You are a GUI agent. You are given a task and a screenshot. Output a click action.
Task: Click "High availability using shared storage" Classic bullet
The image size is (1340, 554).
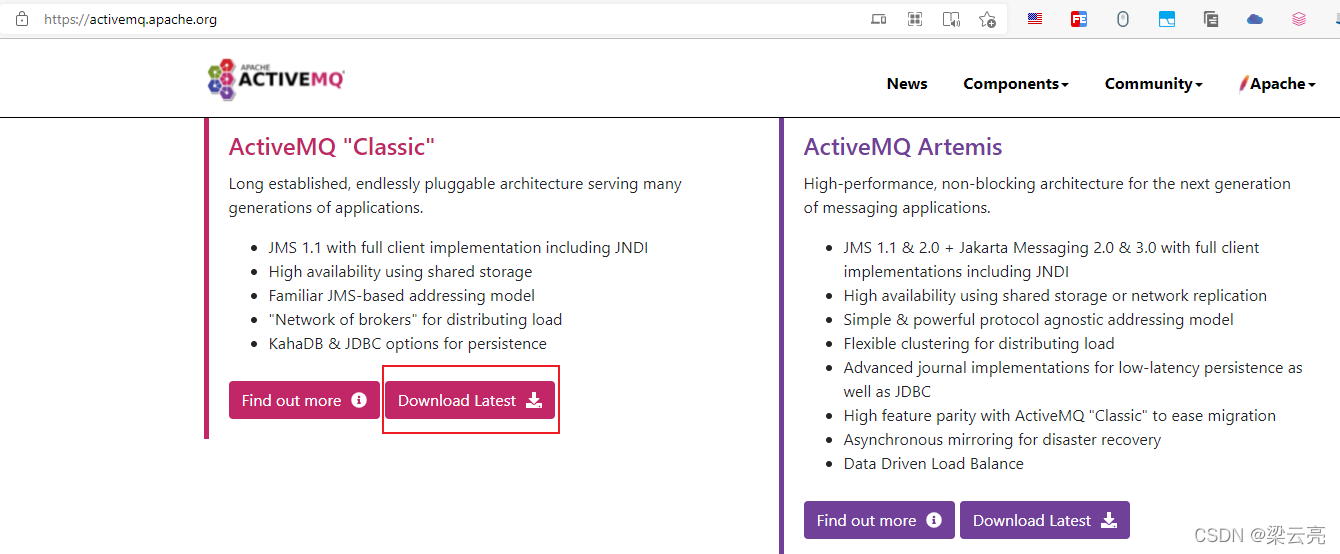click(x=401, y=272)
